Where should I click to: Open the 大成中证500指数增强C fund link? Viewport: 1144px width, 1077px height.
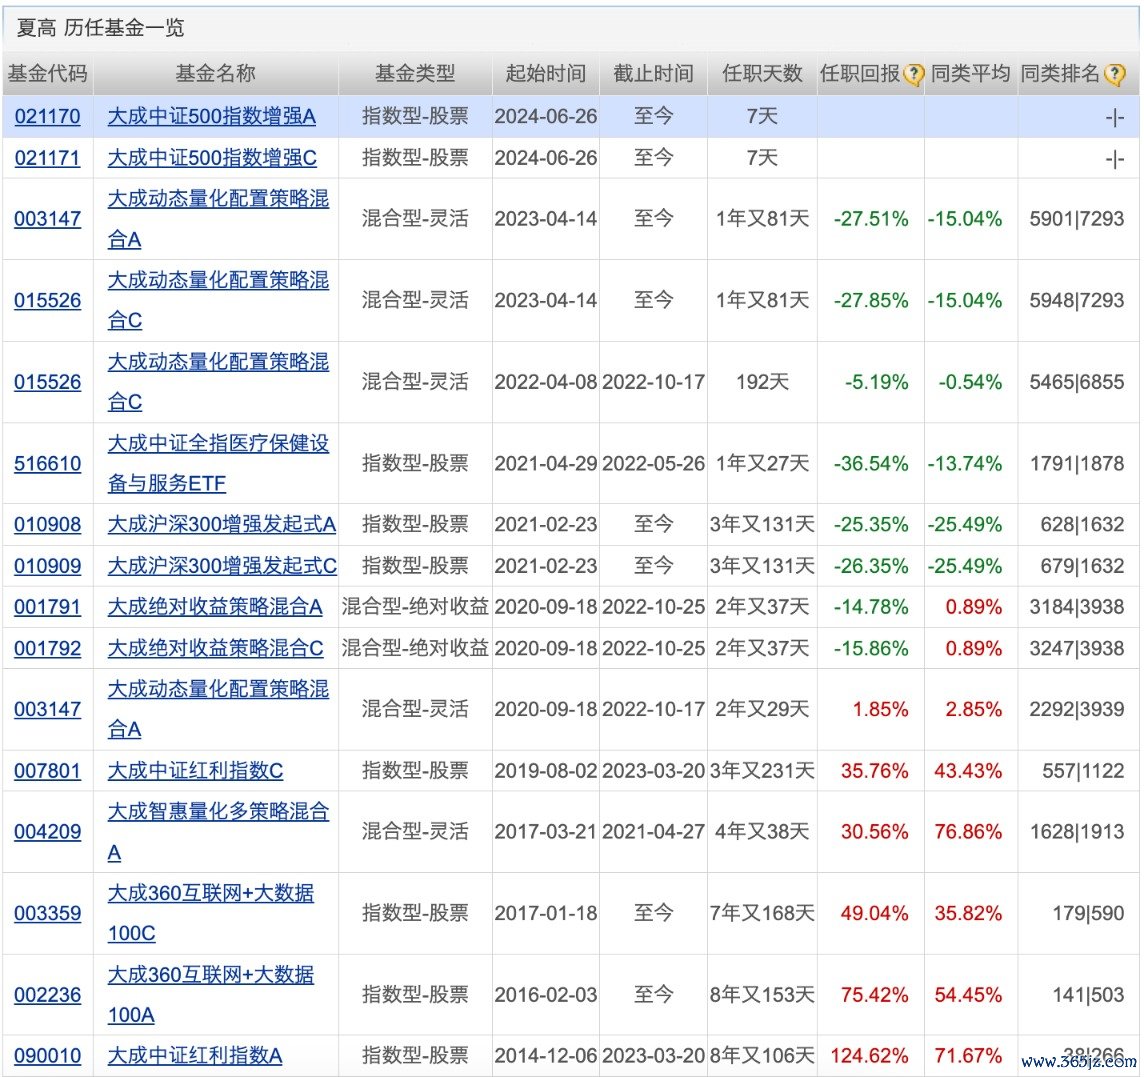[212, 158]
